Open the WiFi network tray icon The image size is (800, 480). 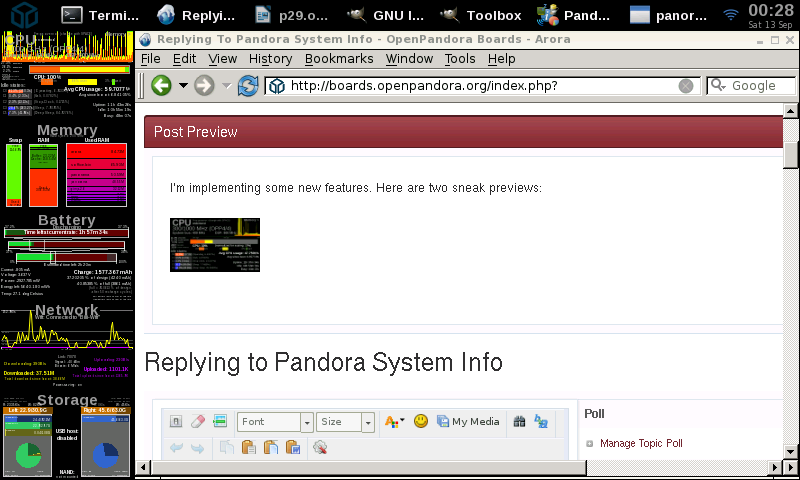pos(732,15)
